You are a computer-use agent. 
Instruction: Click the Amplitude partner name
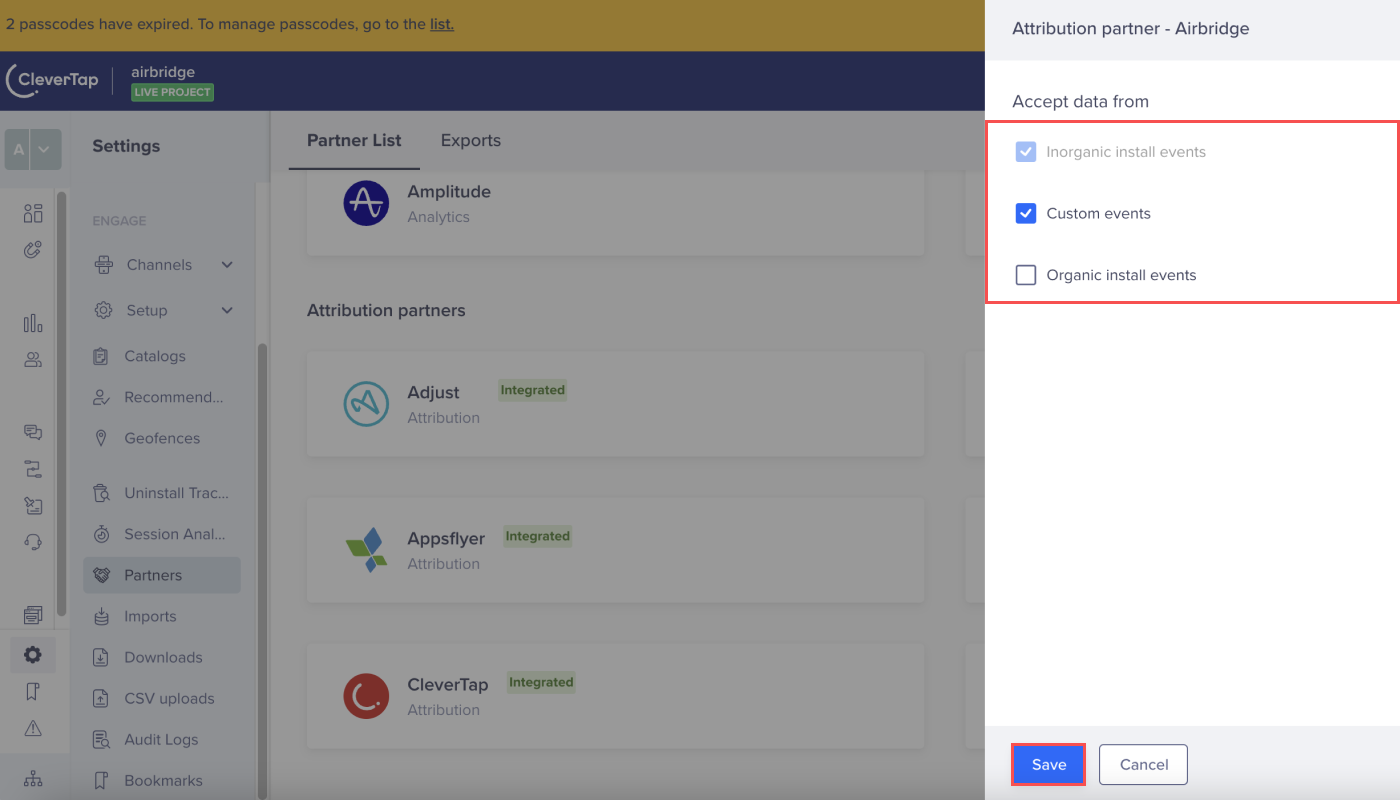449,191
